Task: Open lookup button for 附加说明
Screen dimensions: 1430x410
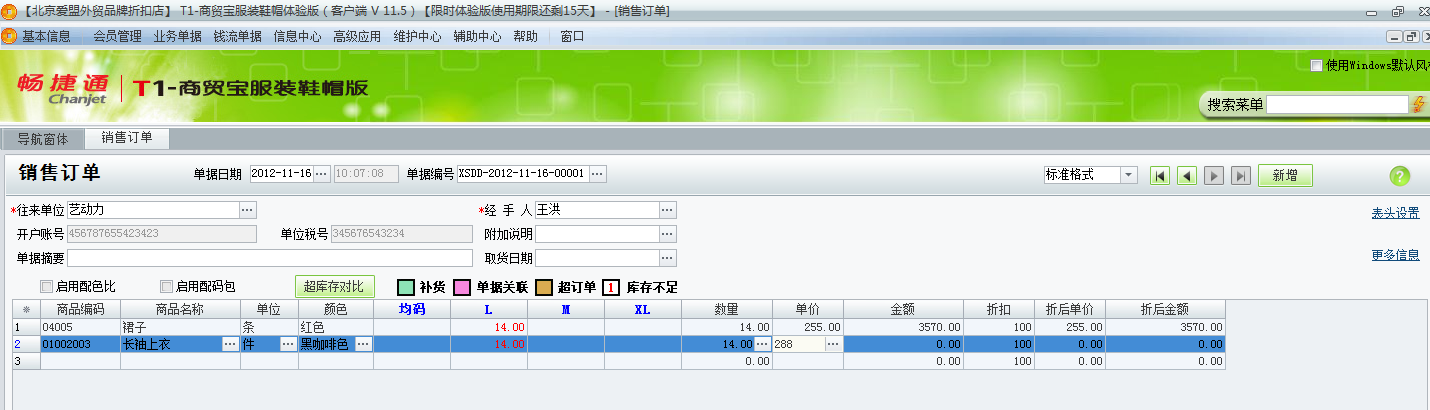Action: coord(668,234)
